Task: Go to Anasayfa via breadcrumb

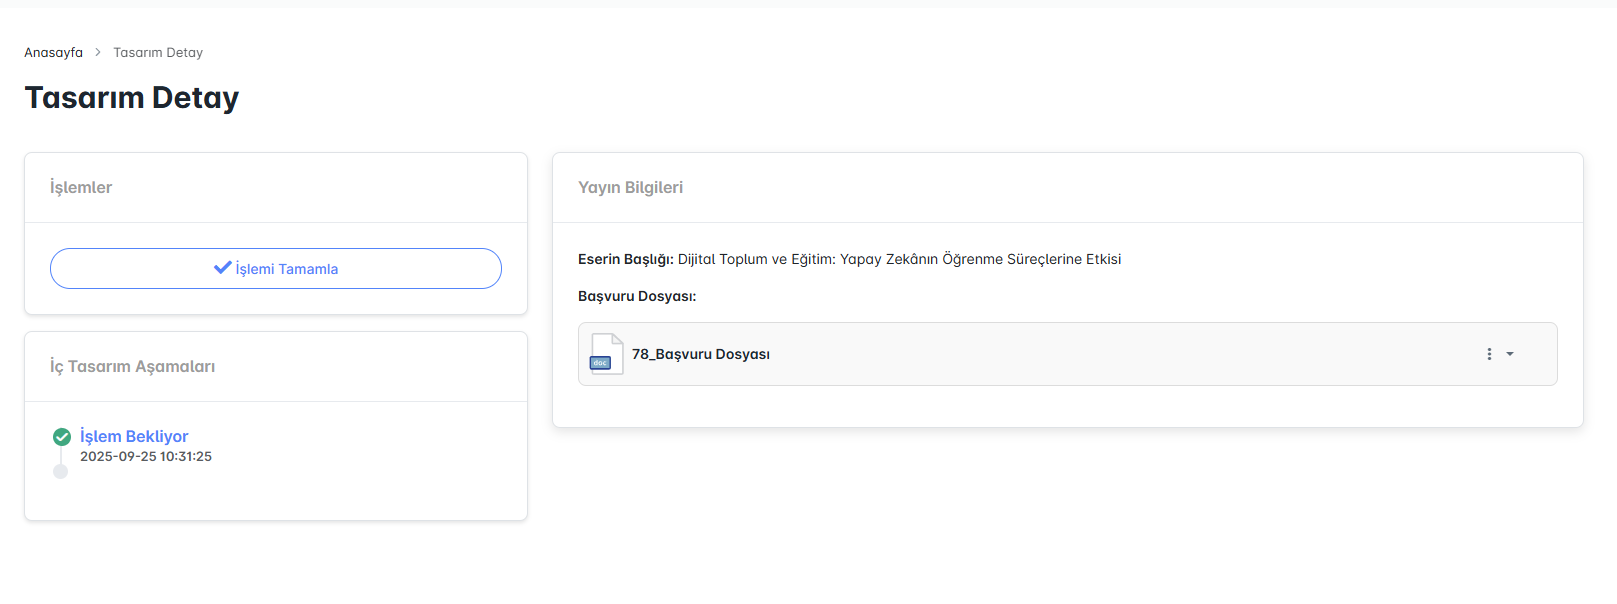Action: [x=53, y=52]
